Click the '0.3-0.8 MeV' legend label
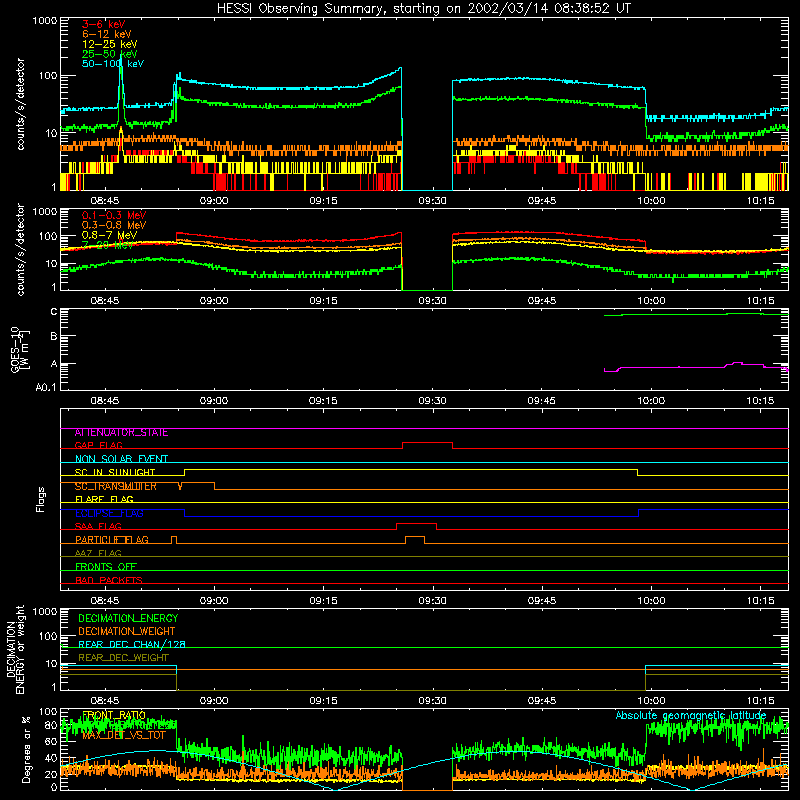 (114, 225)
